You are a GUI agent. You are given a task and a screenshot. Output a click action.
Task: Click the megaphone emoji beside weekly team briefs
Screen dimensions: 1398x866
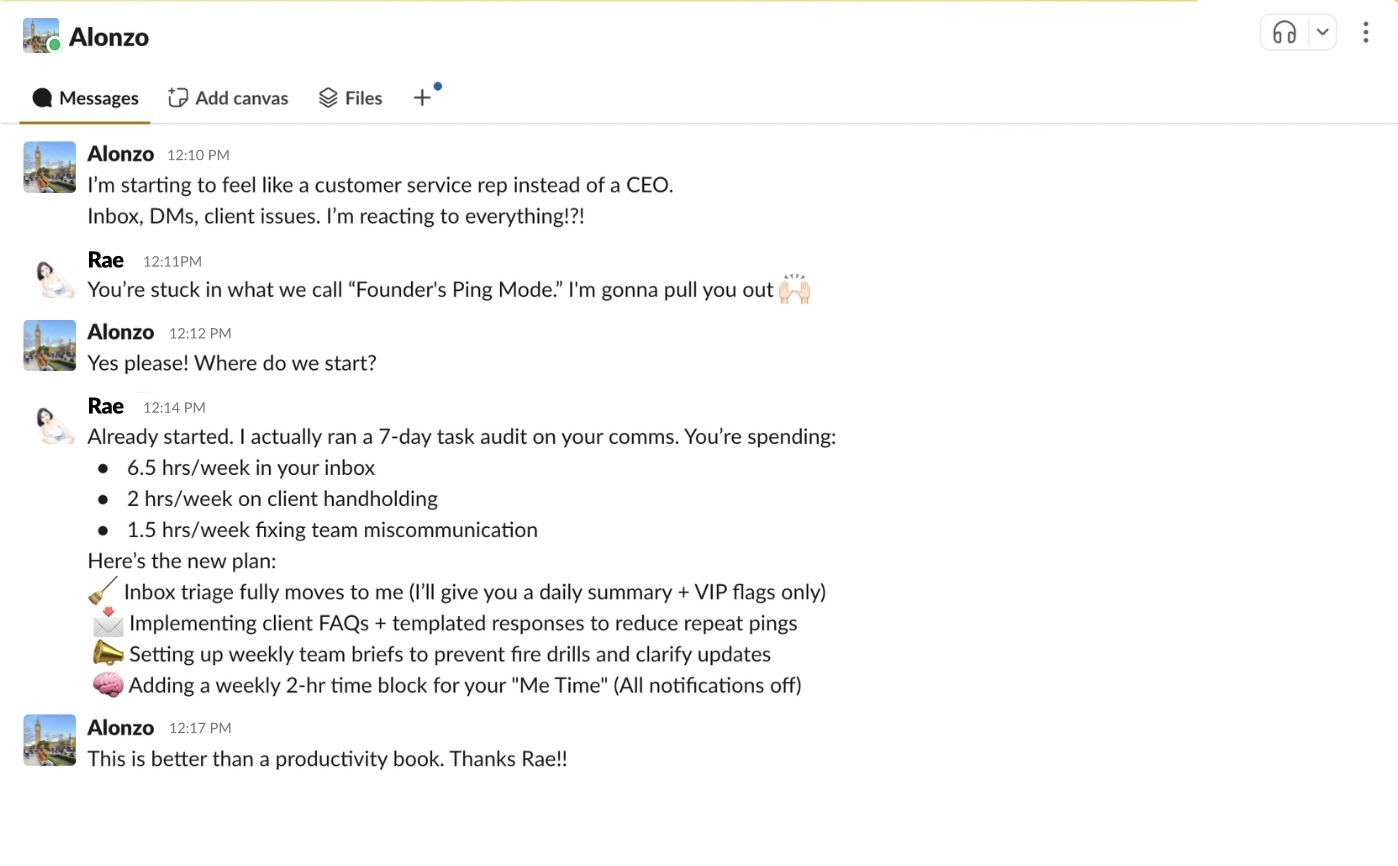click(107, 654)
